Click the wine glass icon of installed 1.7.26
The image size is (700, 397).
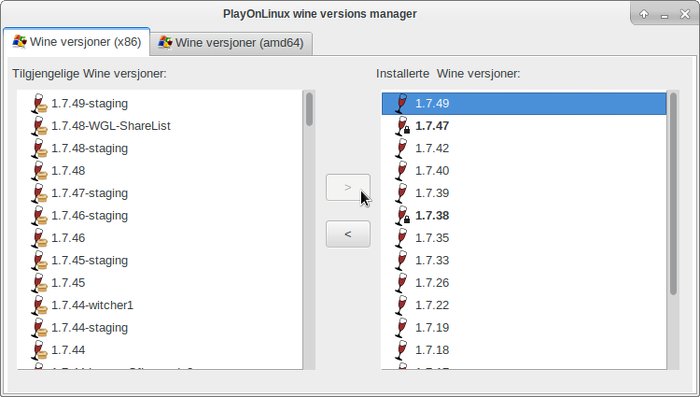coord(402,283)
